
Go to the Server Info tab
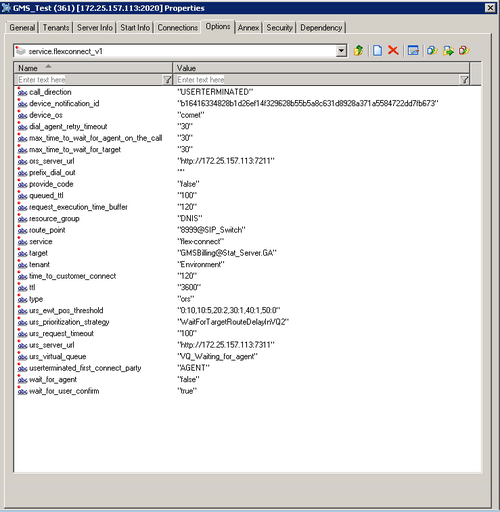pyautogui.click(x=95, y=28)
